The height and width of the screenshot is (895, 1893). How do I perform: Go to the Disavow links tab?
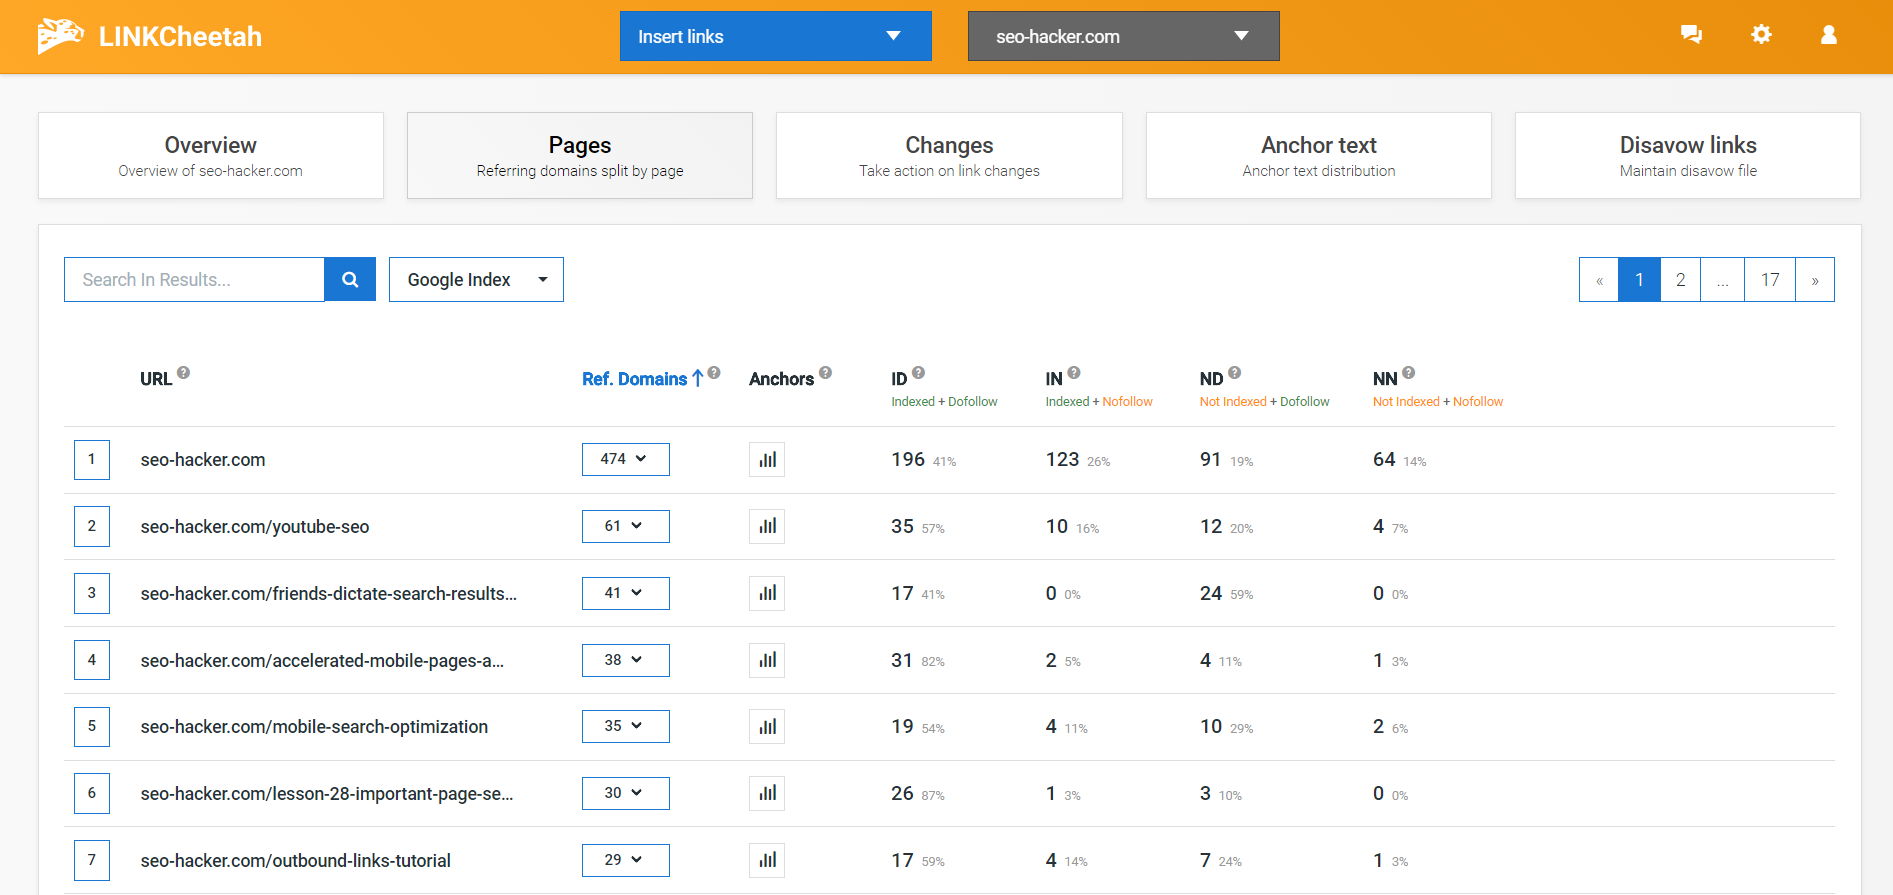(1687, 156)
